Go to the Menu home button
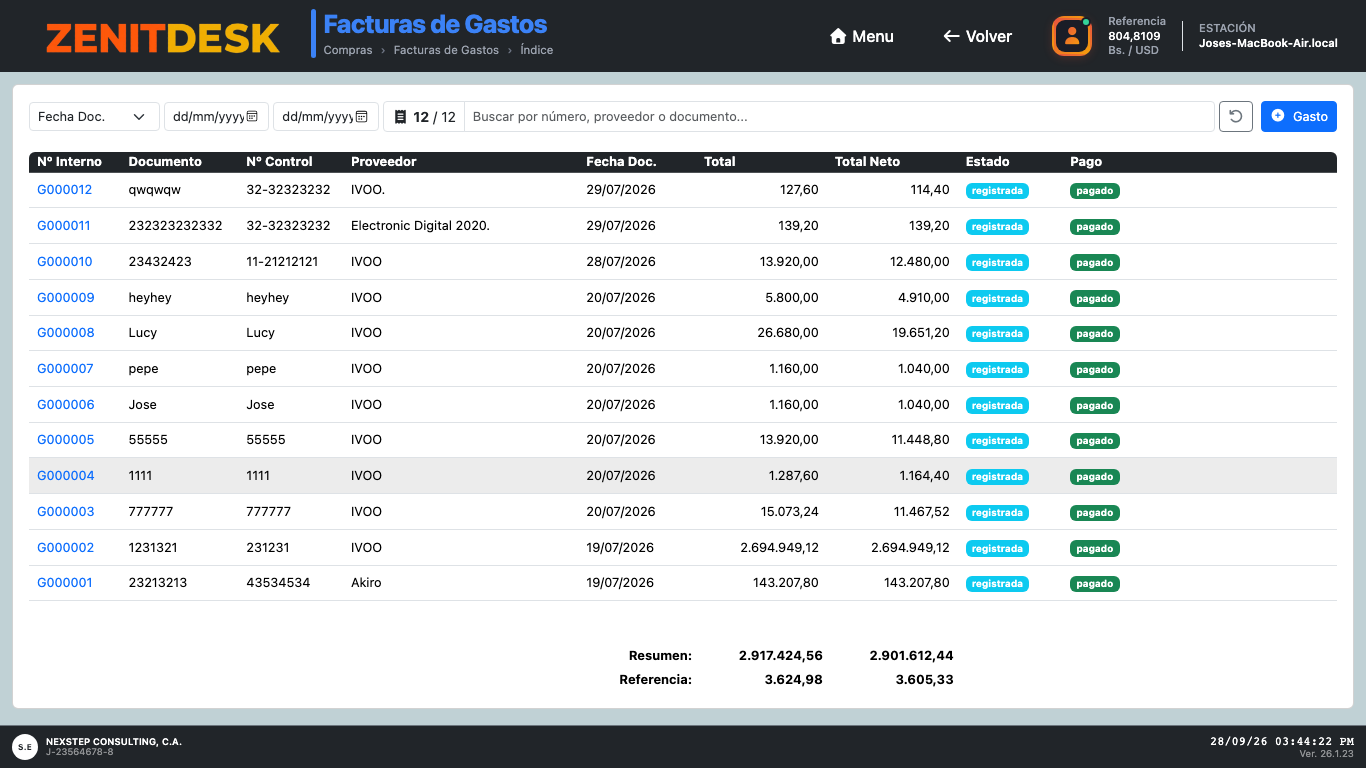 point(861,36)
